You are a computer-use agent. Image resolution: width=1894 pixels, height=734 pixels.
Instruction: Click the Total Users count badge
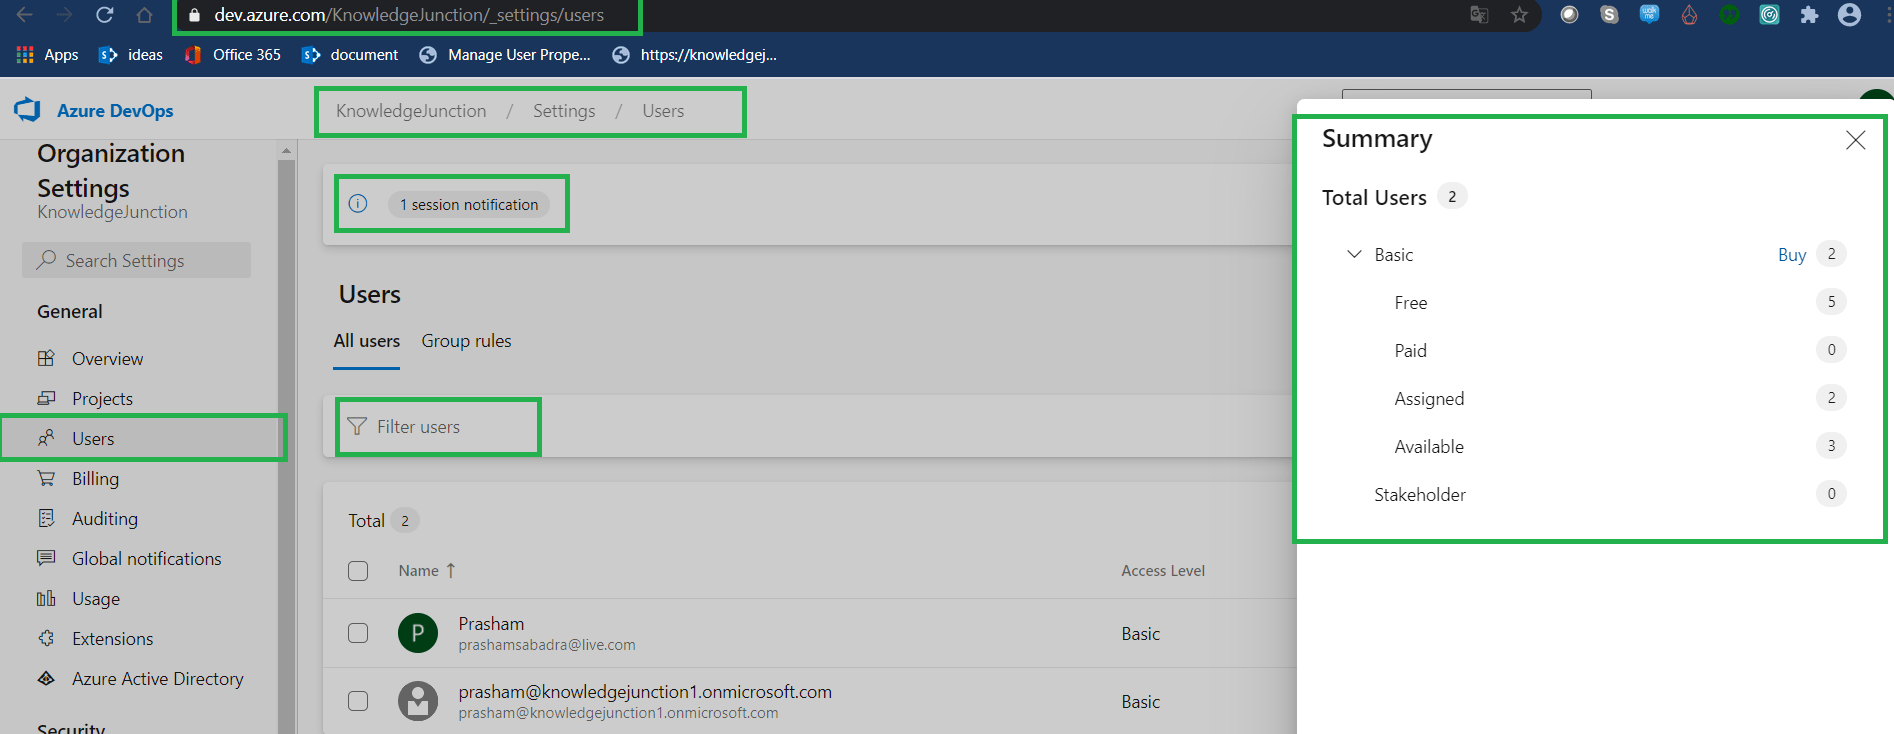pyautogui.click(x=1452, y=196)
